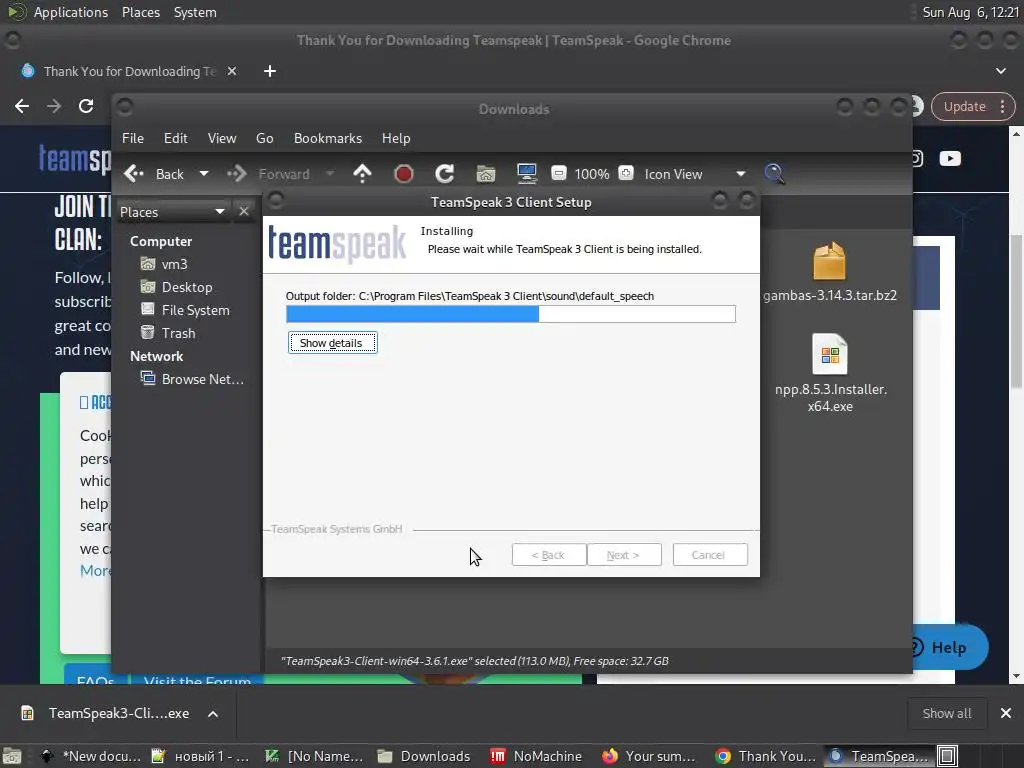Click the Chrome Update button
Screen dimensions: 1024x768
click(x=965, y=106)
